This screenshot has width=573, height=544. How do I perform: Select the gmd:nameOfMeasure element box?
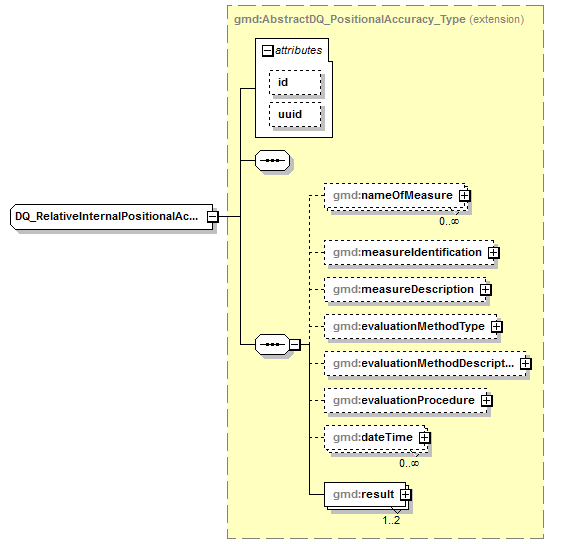tap(395, 196)
